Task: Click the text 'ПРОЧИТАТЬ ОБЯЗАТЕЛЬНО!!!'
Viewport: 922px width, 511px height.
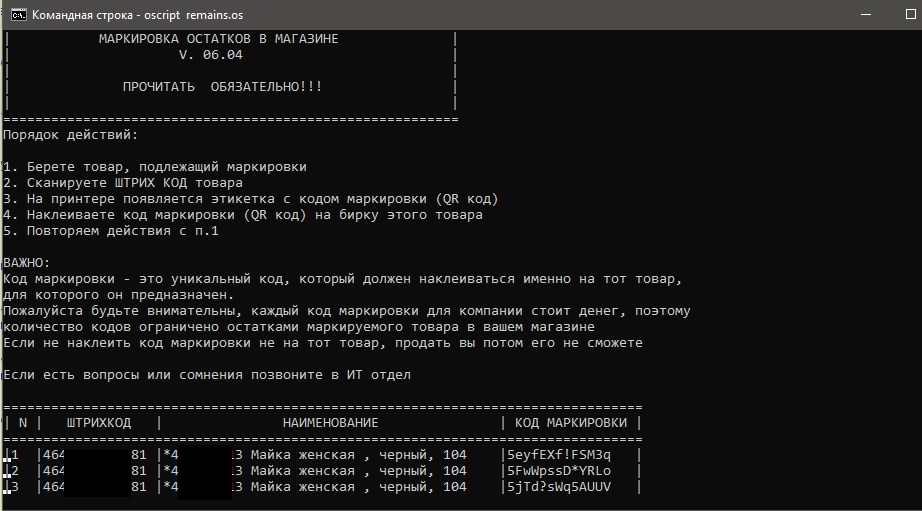Action: click(222, 86)
